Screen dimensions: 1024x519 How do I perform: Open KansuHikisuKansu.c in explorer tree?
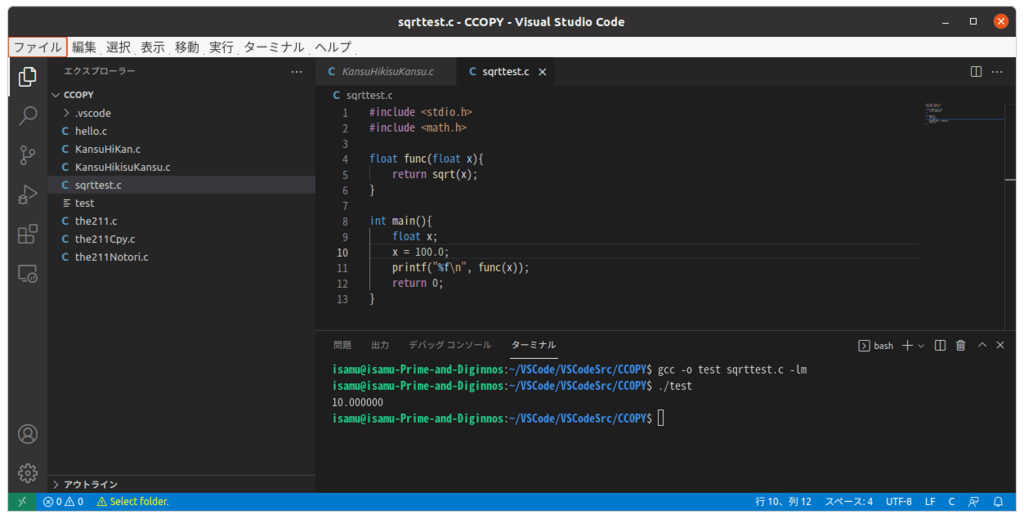(182, 167)
